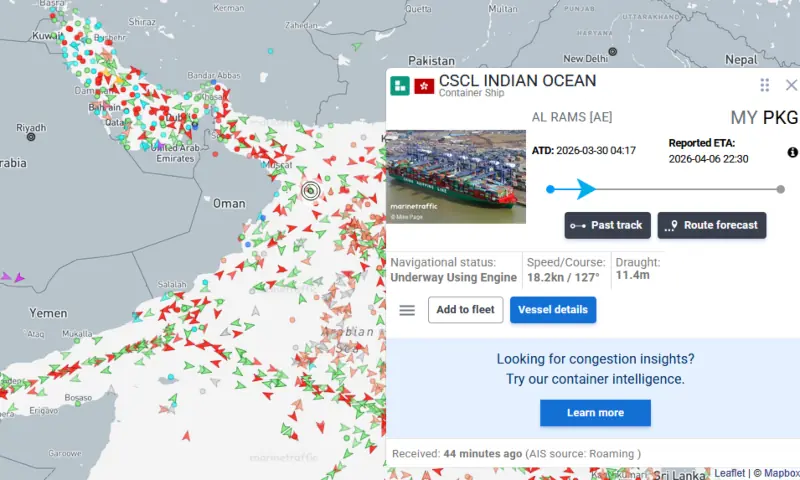
Task: Close the CSCL INDIAN OCEAN panel
Action: coord(791,85)
